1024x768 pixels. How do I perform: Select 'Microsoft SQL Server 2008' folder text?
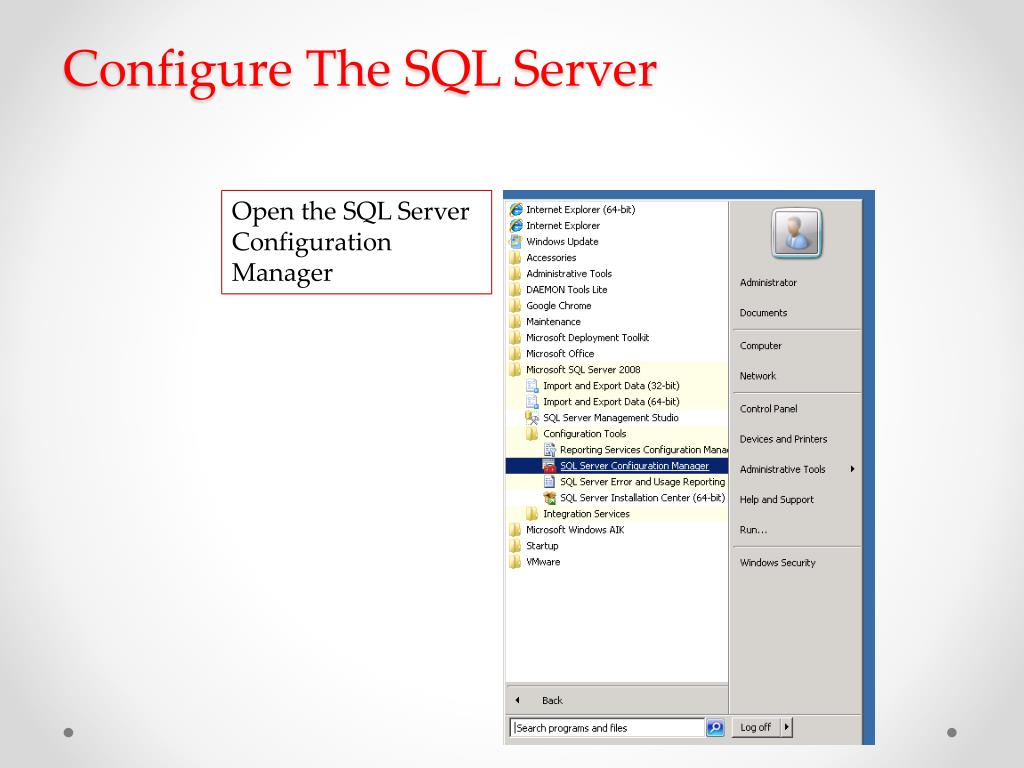(583, 370)
